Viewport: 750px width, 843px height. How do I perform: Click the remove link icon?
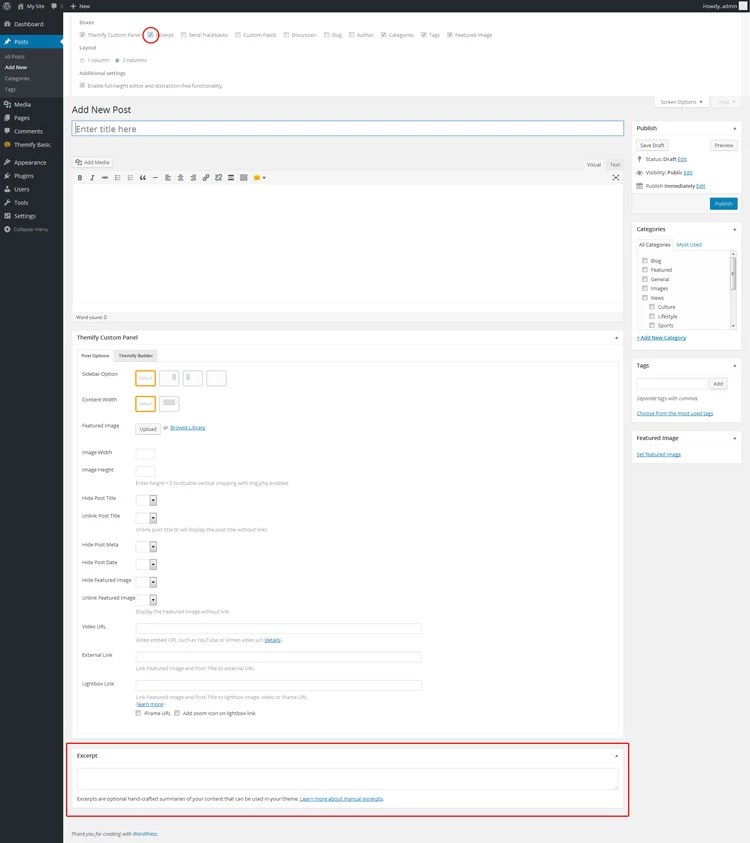pyautogui.click(x=218, y=177)
